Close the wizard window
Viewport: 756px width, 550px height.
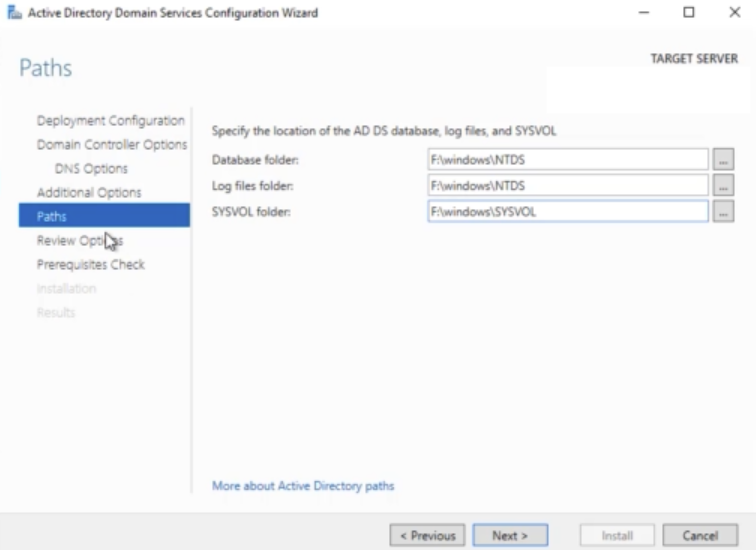click(x=734, y=13)
